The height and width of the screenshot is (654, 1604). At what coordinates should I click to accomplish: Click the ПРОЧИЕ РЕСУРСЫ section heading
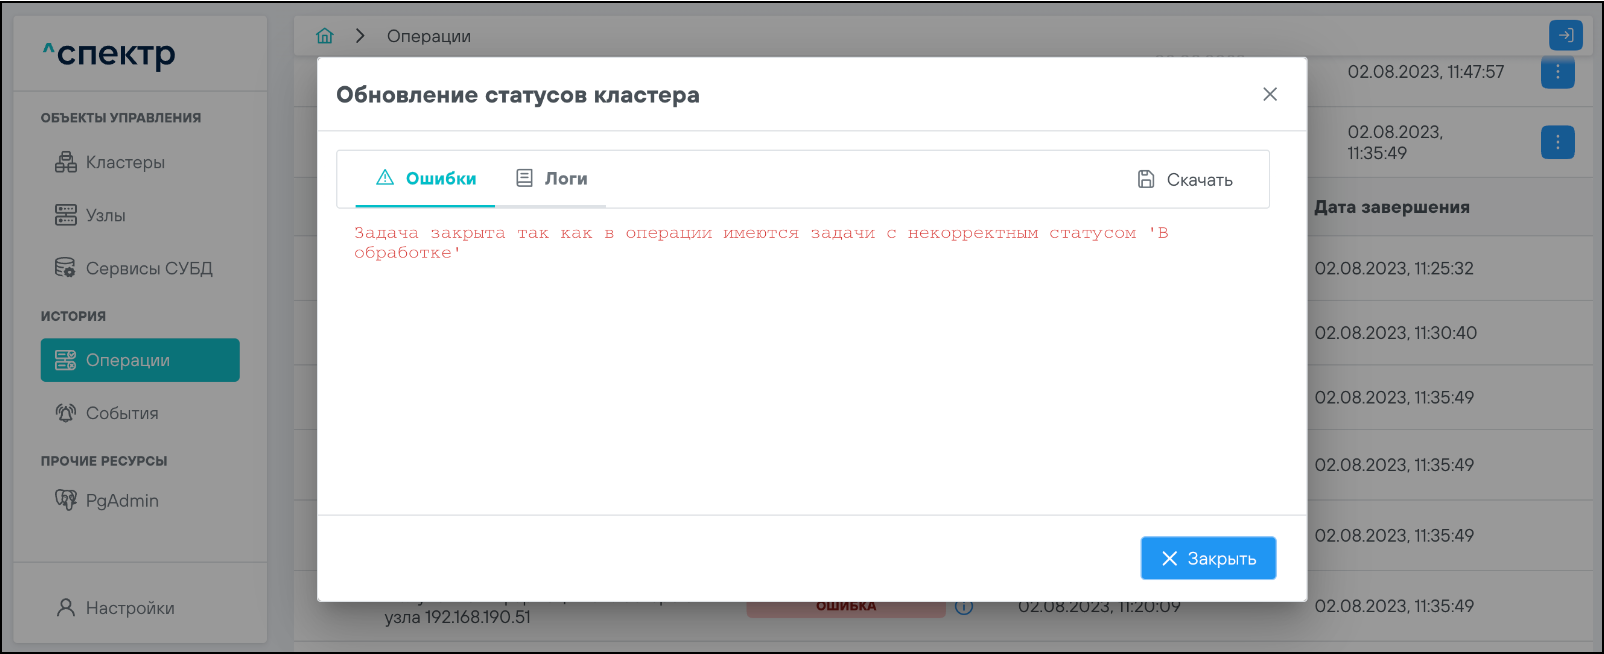point(104,461)
